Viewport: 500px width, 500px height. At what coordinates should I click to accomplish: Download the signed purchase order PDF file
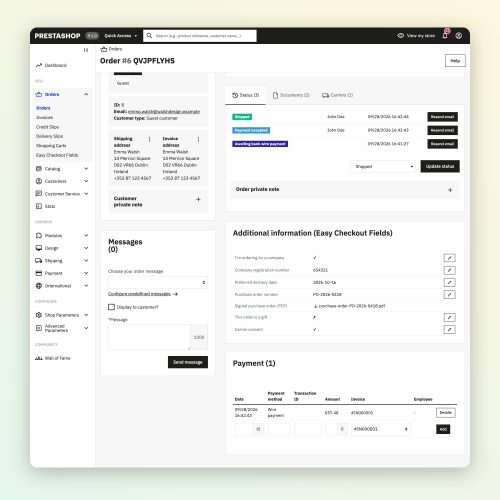(x=349, y=306)
